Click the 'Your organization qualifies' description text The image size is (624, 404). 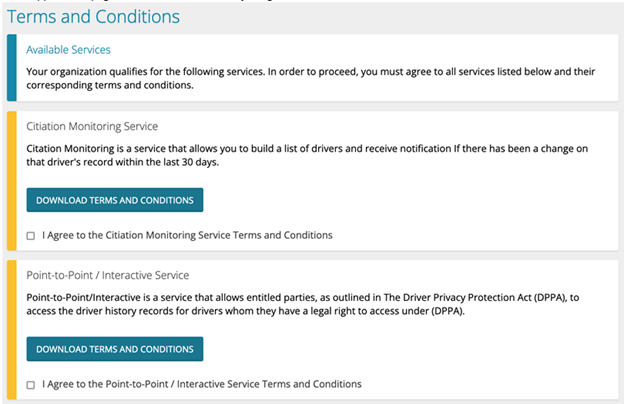tap(300, 71)
